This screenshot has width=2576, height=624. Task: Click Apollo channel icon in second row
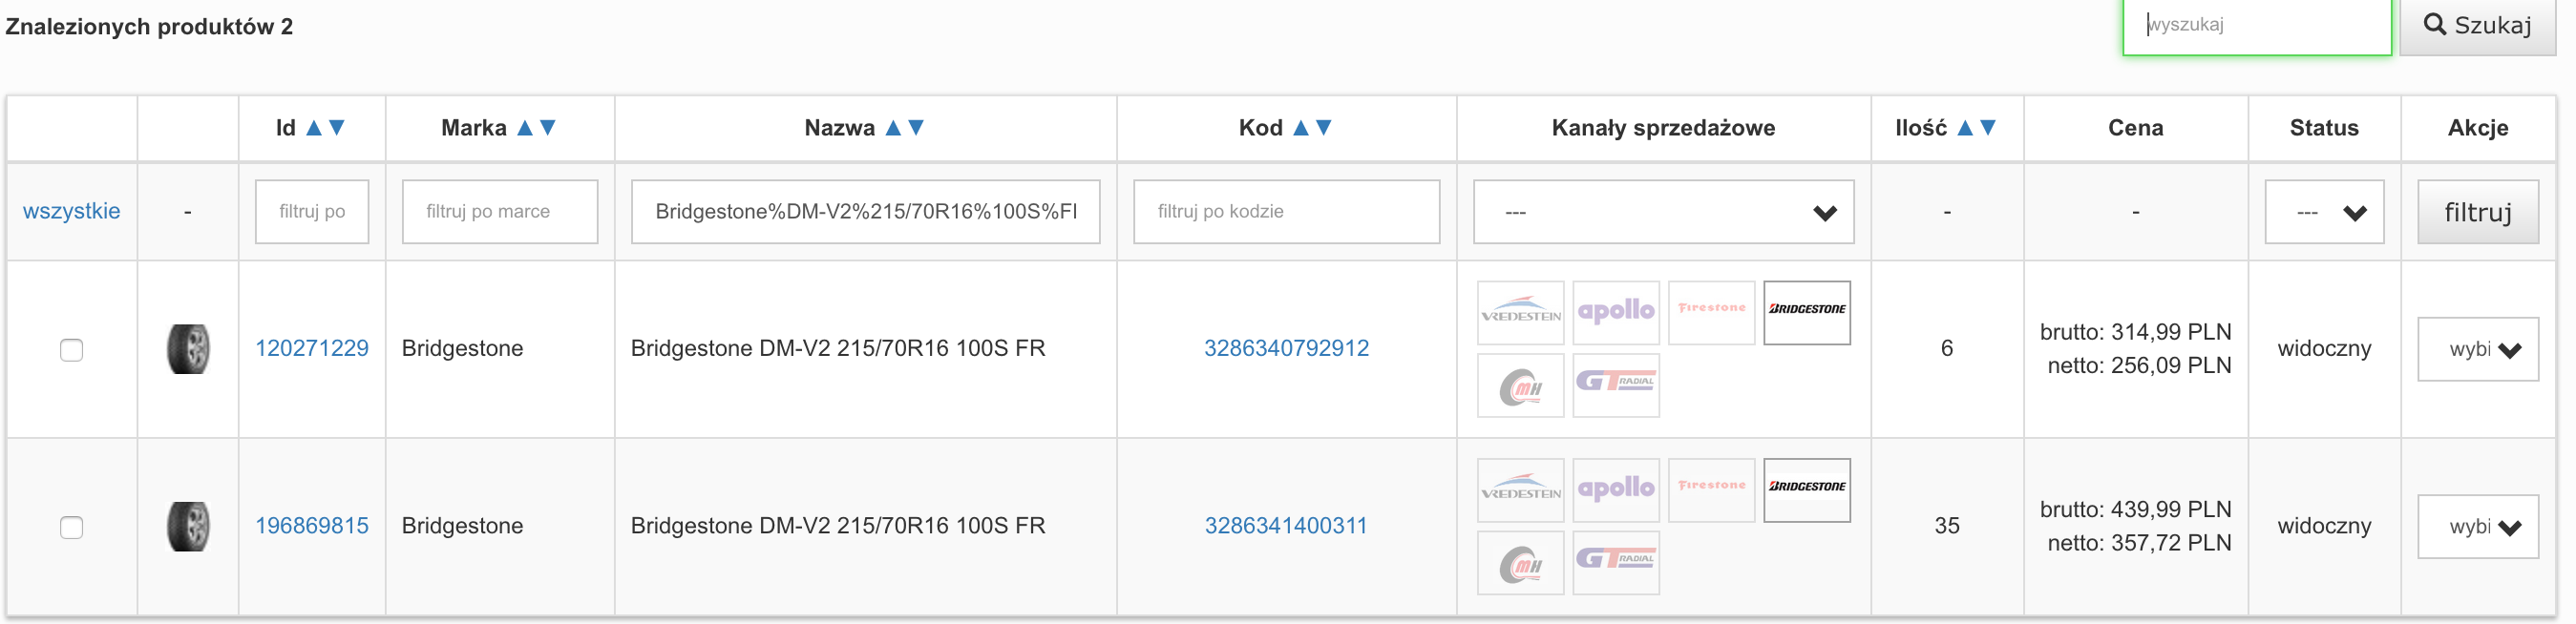click(x=1616, y=490)
